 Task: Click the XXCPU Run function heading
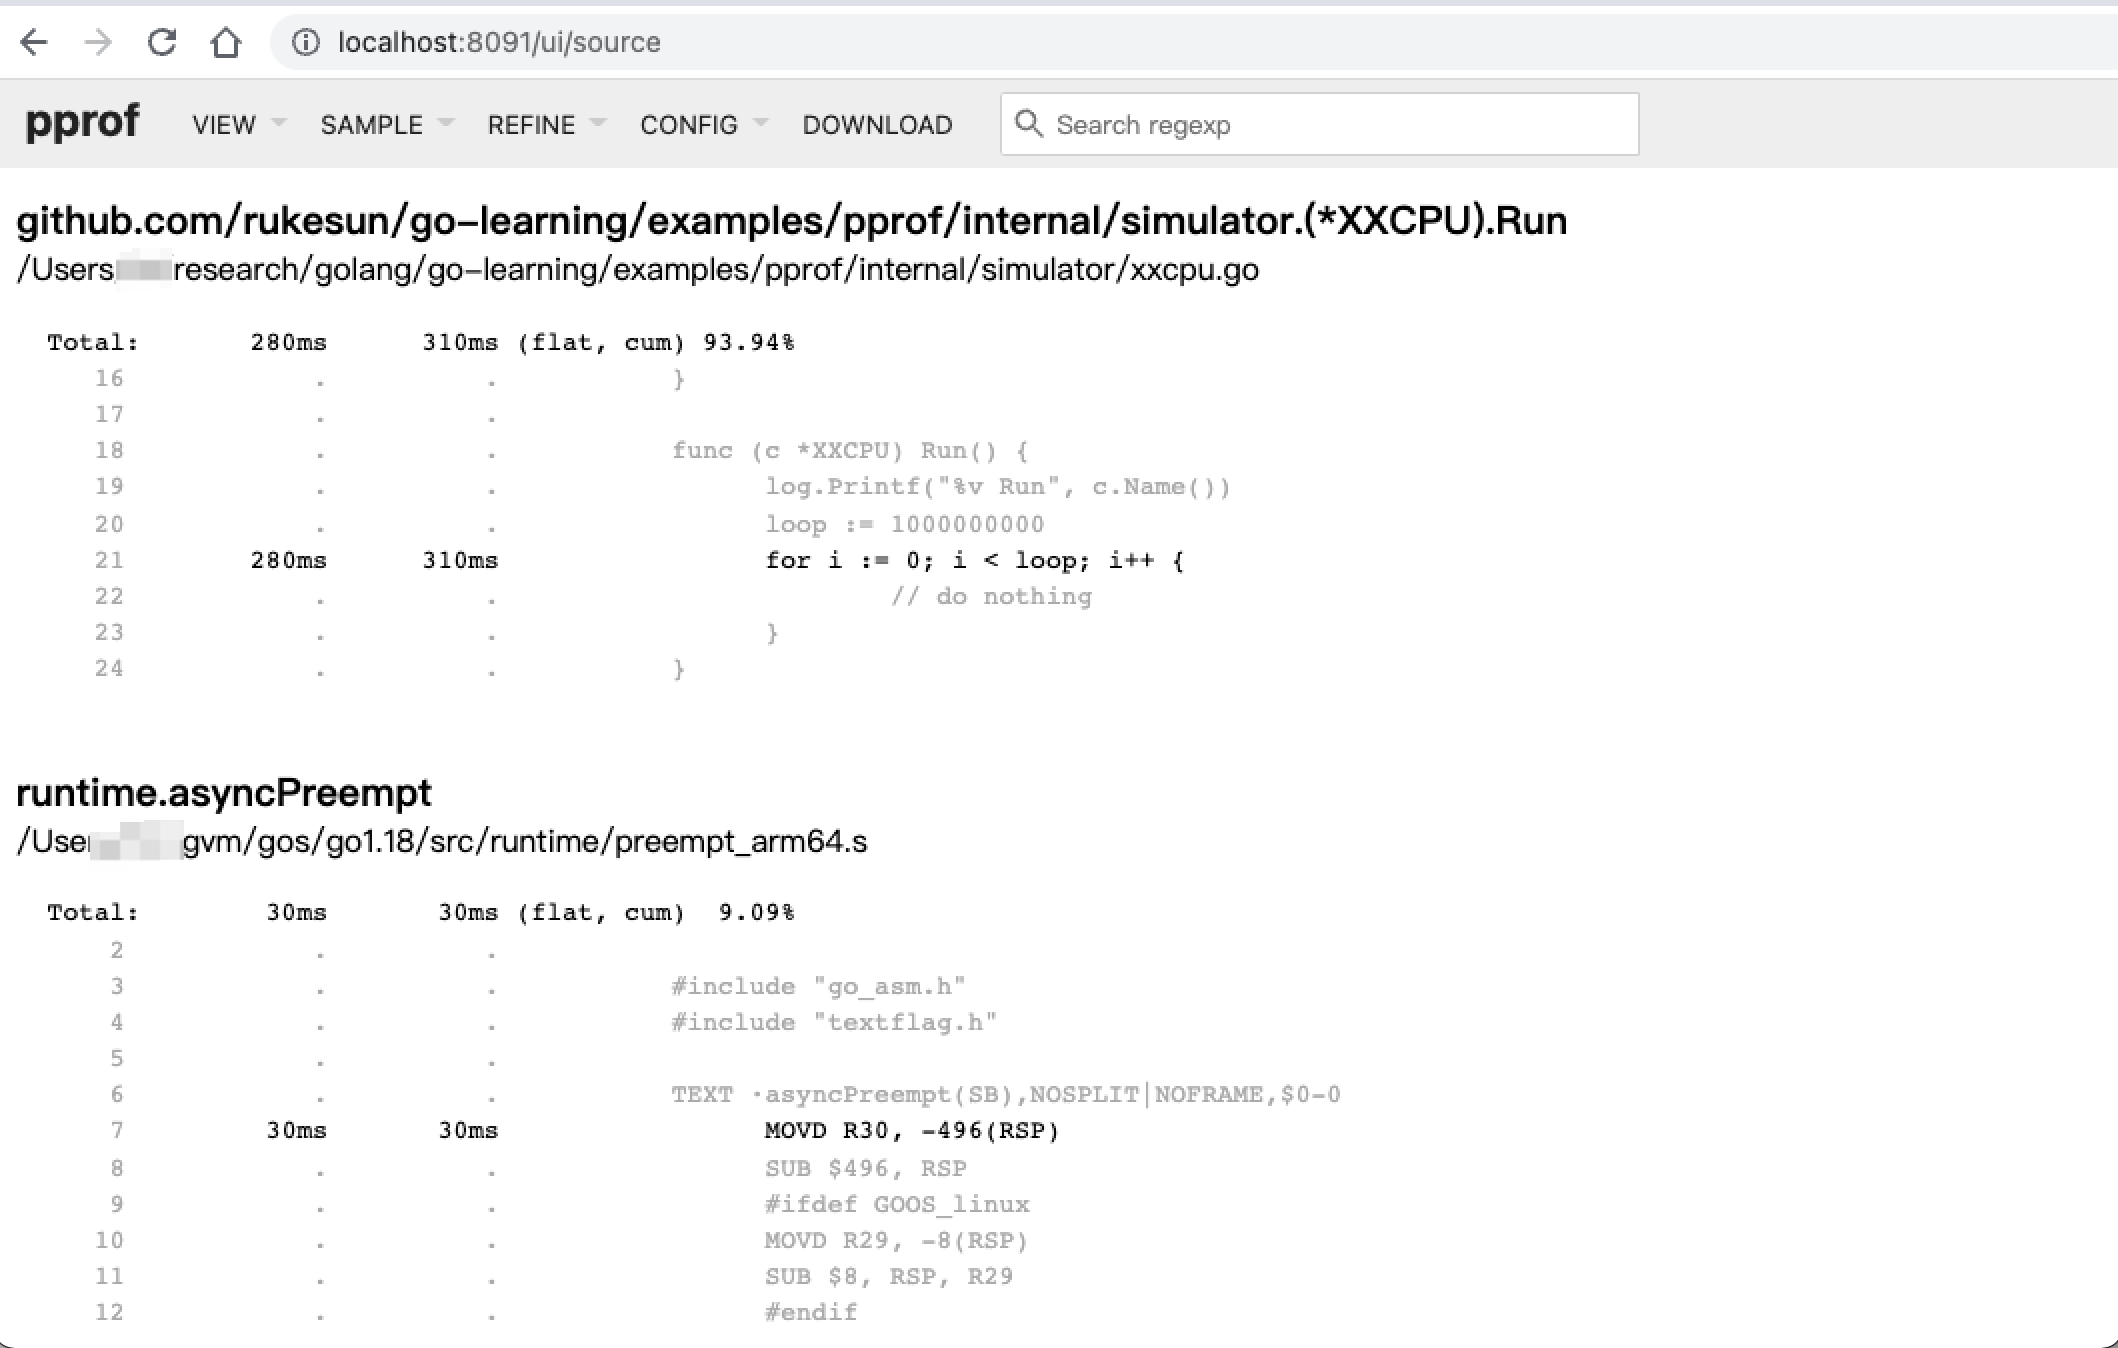(x=790, y=220)
